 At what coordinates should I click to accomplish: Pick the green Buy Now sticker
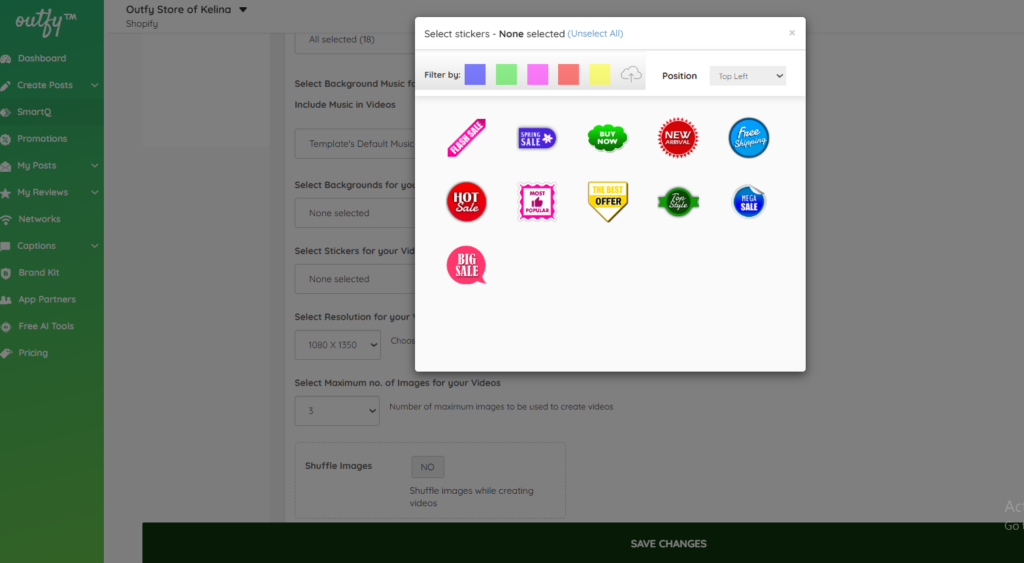coord(607,138)
